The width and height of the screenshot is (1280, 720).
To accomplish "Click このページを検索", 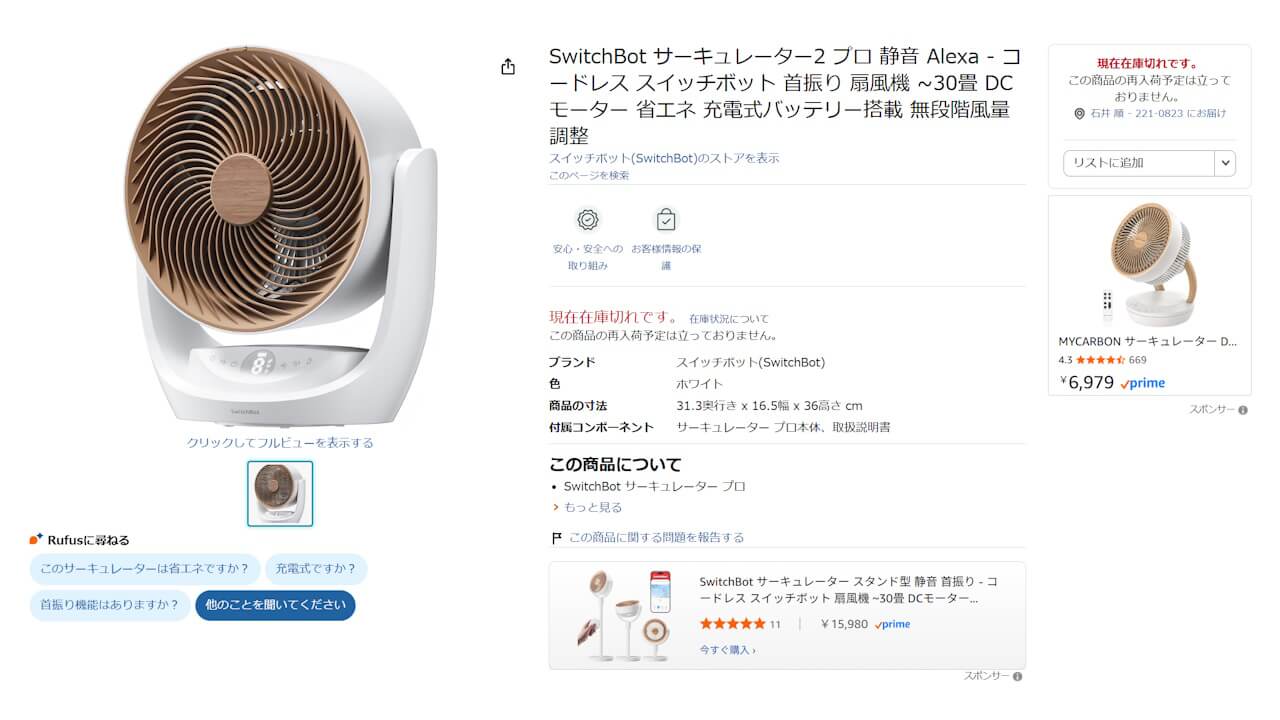I will (x=588, y=175).
